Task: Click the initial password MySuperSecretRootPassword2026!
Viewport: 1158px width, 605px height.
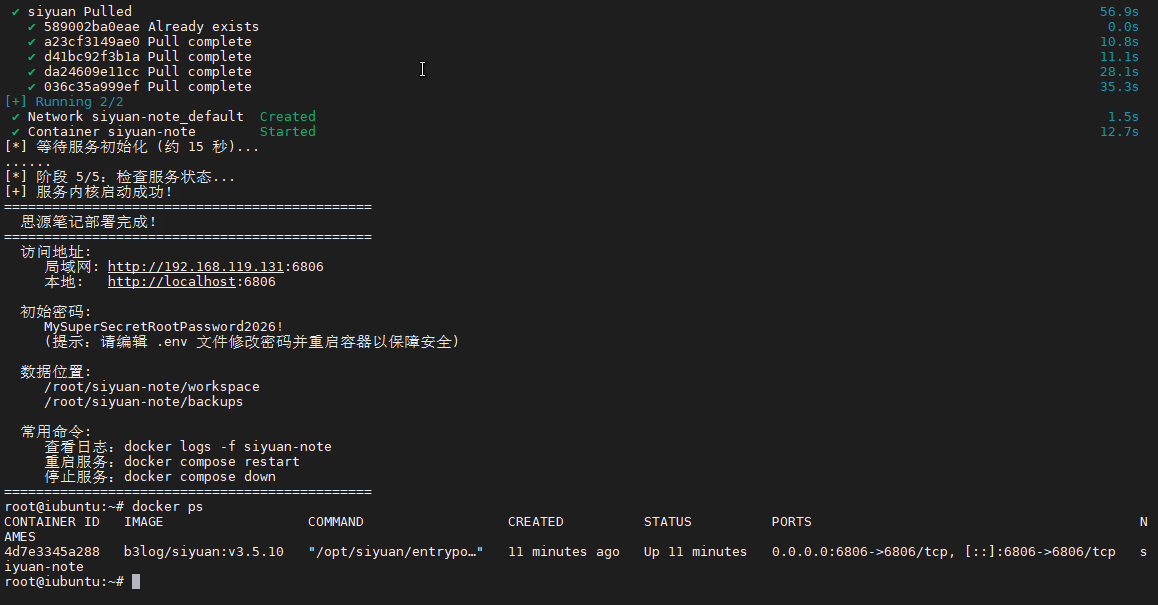Action: click(x=164, y=327)
